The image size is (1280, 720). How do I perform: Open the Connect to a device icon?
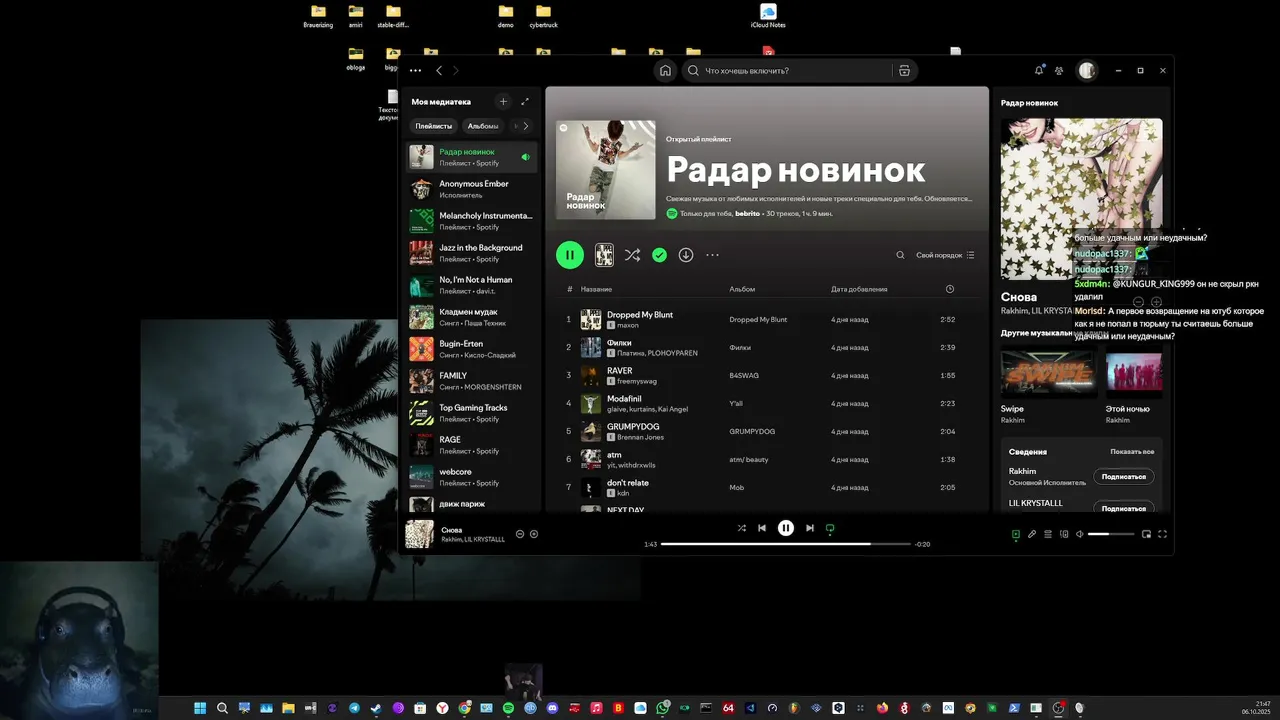point(1064,534)
